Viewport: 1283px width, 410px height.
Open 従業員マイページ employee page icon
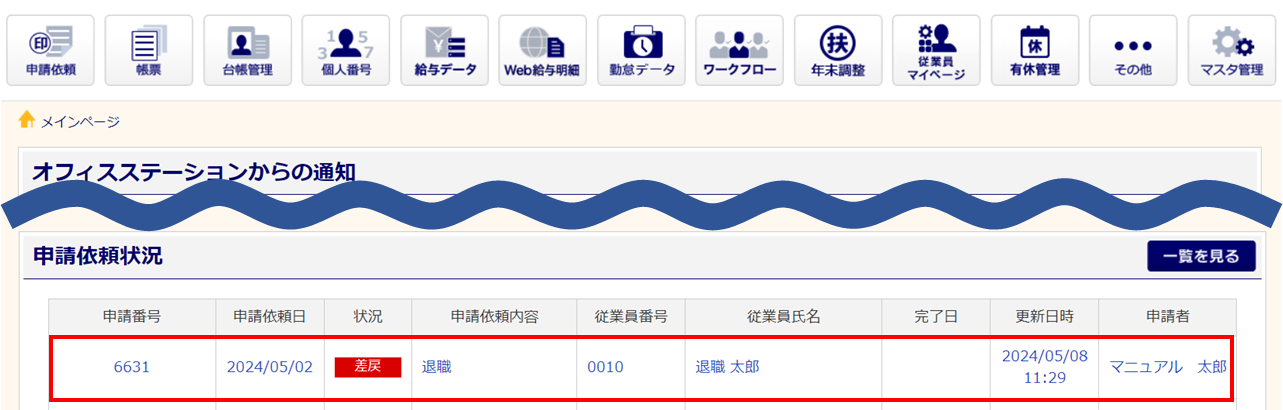[937, 50]
